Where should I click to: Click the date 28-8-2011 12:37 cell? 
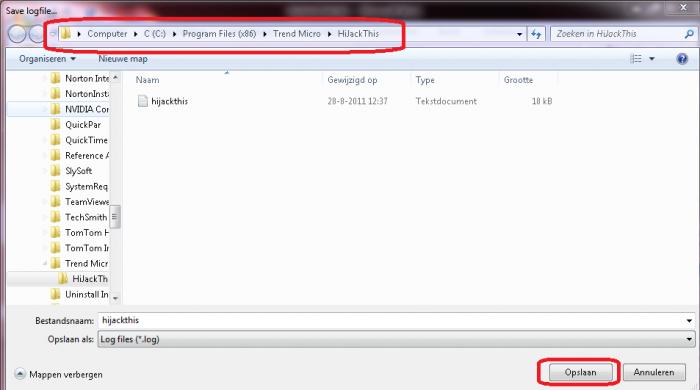pyautogui.click(x=357, y=101)
